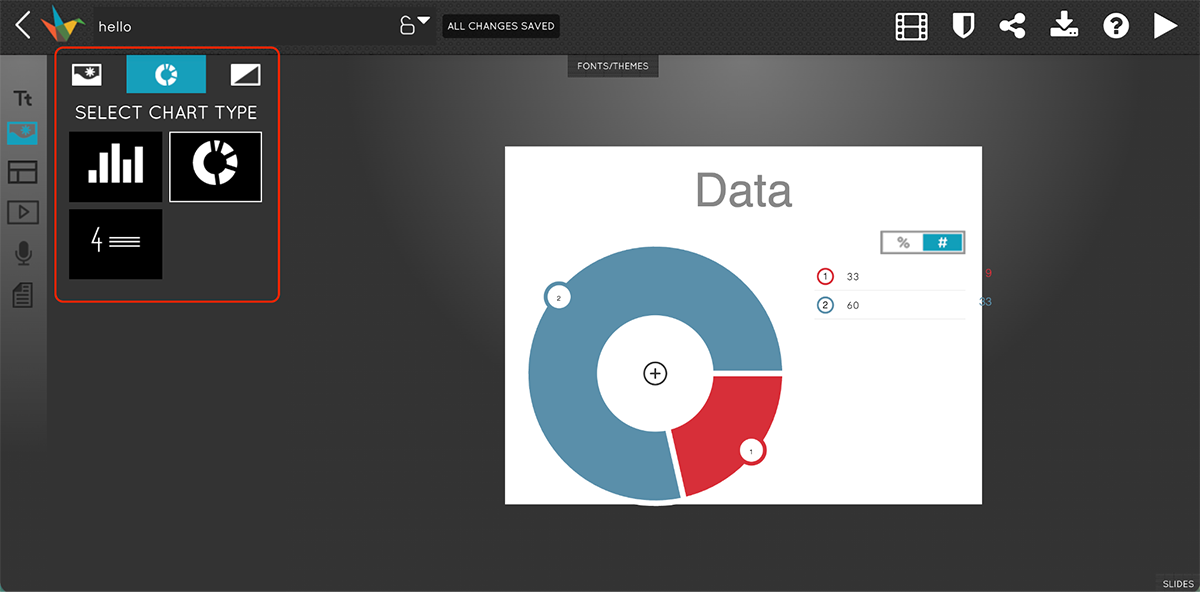Switch to the image chart tab

85,73
